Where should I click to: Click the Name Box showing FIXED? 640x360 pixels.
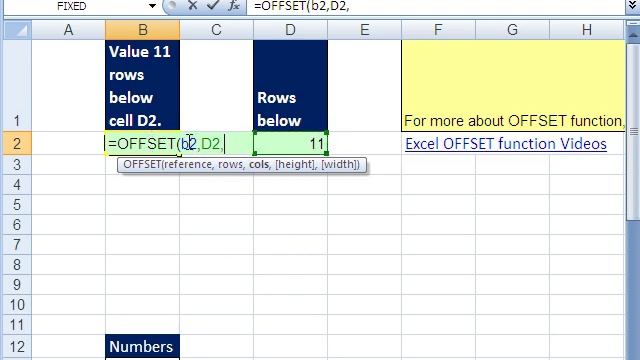click(x=71, y=6)
